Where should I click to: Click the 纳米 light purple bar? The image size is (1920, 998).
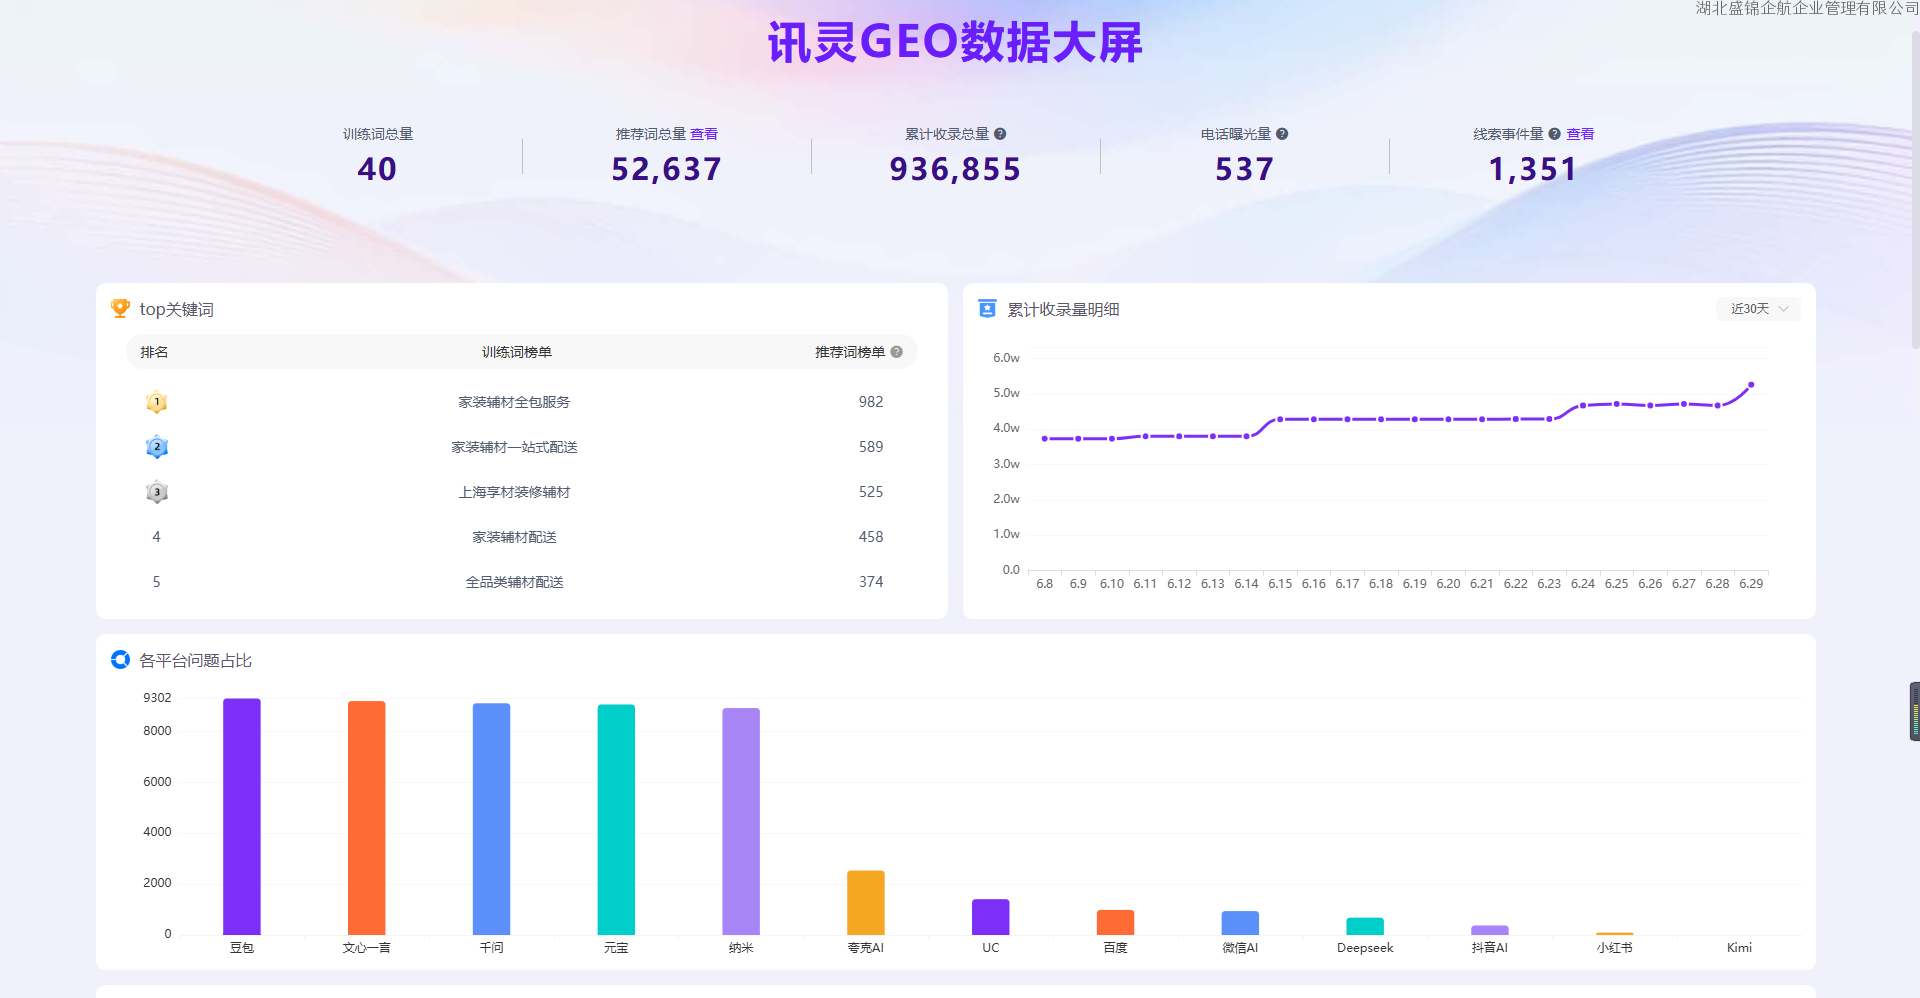point(741,821)
